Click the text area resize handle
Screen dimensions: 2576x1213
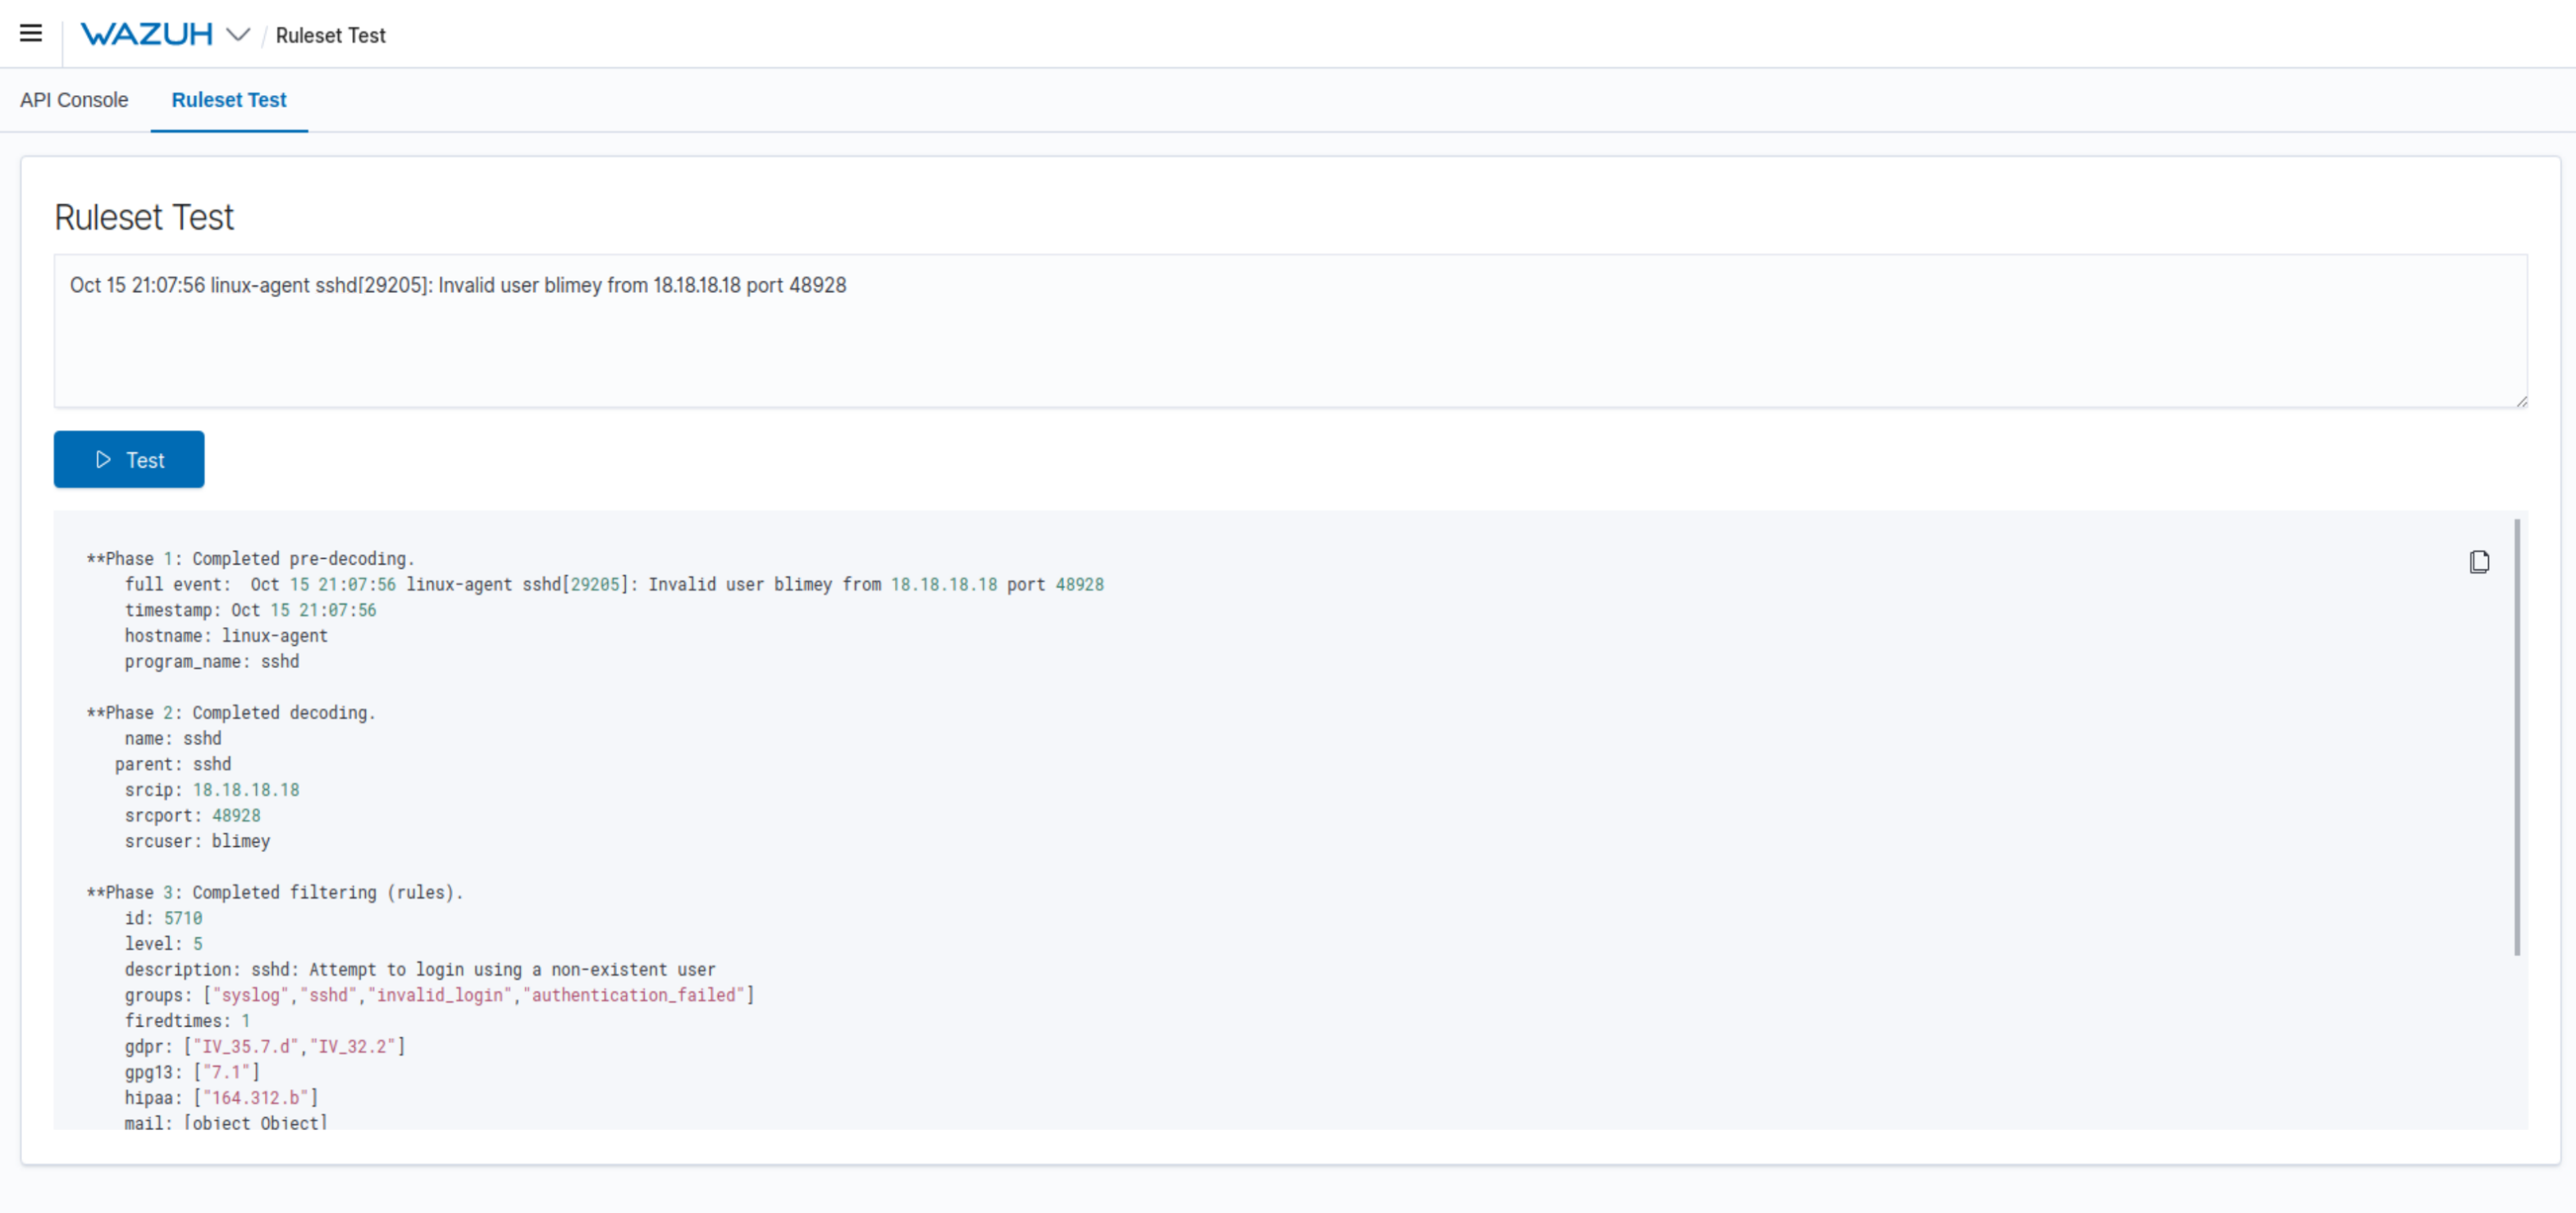pyautogui.click(x=2521, y=401)
